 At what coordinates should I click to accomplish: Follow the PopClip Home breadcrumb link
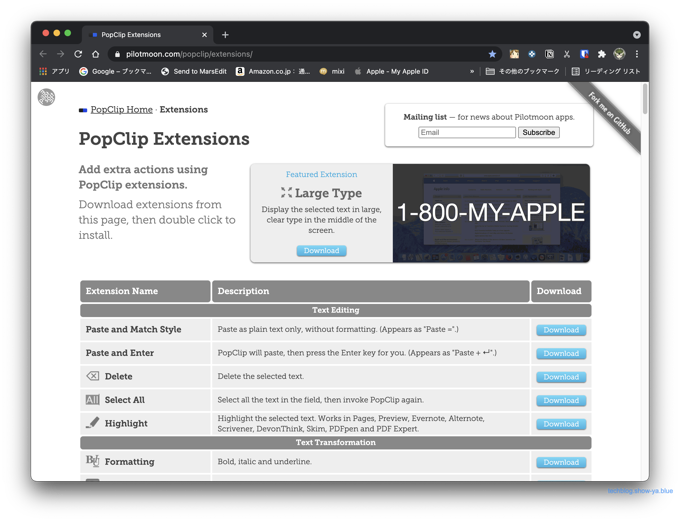pyautogui.click(x=121, y=109)
